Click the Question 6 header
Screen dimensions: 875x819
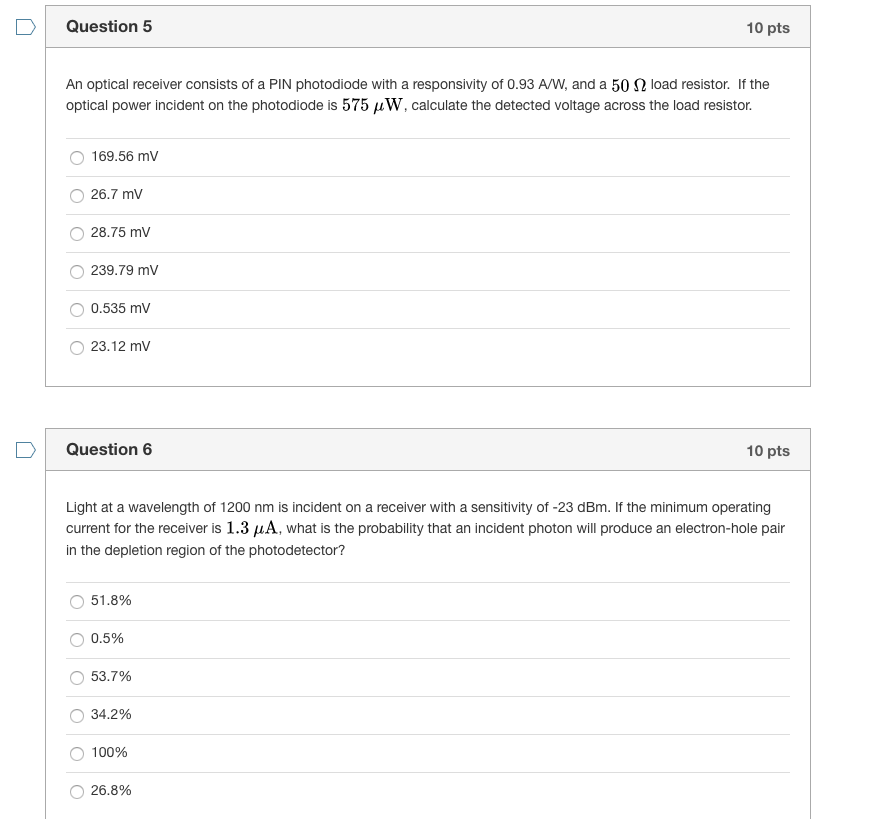[110, 450]
